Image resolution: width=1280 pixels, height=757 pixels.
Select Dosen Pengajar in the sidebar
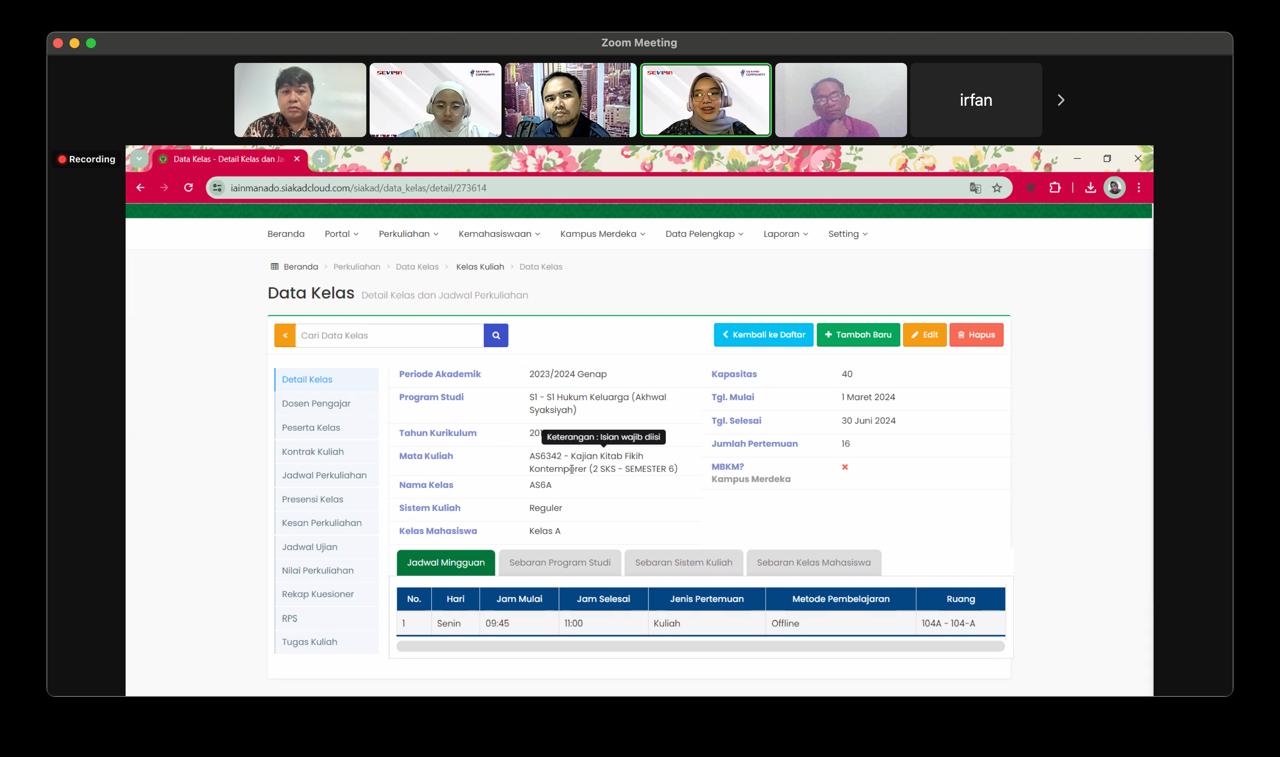pyautogui.click(x=316, y=404)
